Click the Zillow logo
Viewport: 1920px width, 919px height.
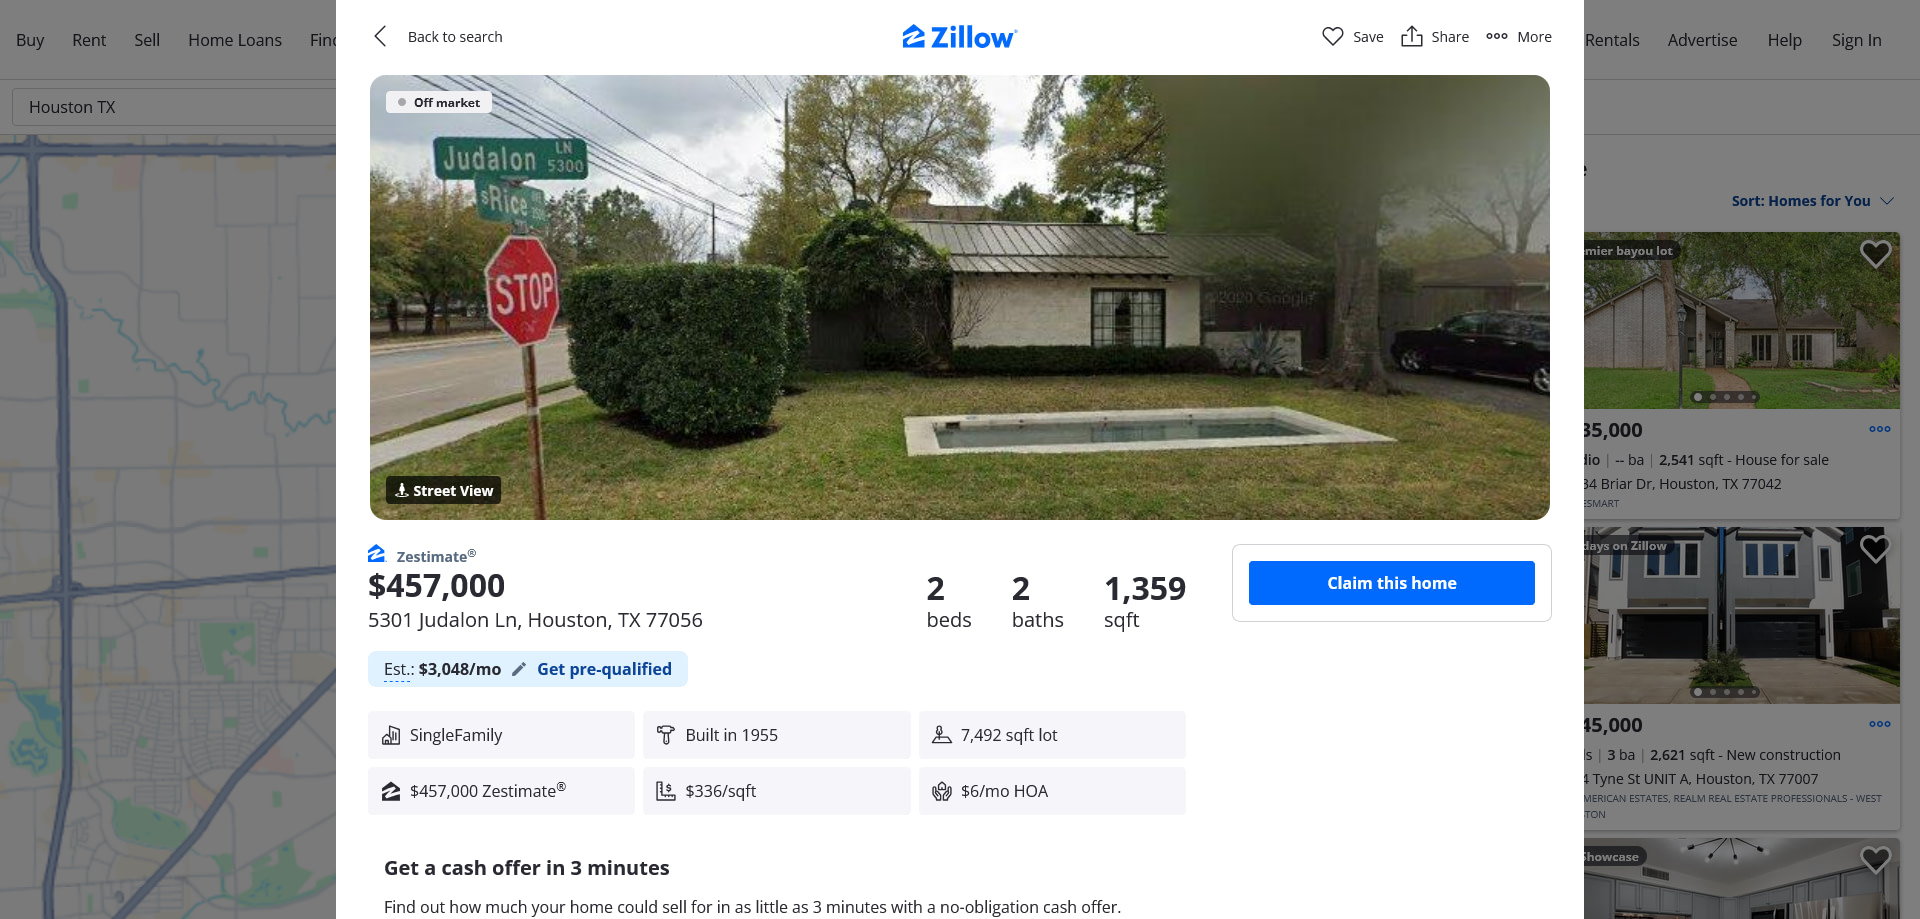tap(960, 37)
